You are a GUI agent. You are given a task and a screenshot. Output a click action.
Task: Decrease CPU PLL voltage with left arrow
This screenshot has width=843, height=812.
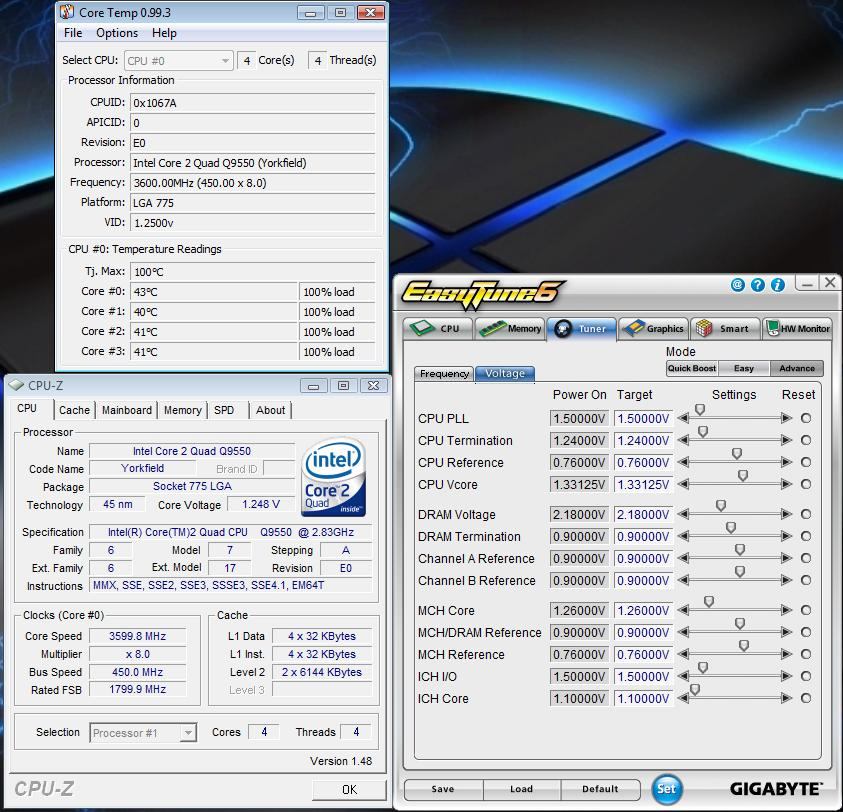pyautogui.click(x=683, y=418)
